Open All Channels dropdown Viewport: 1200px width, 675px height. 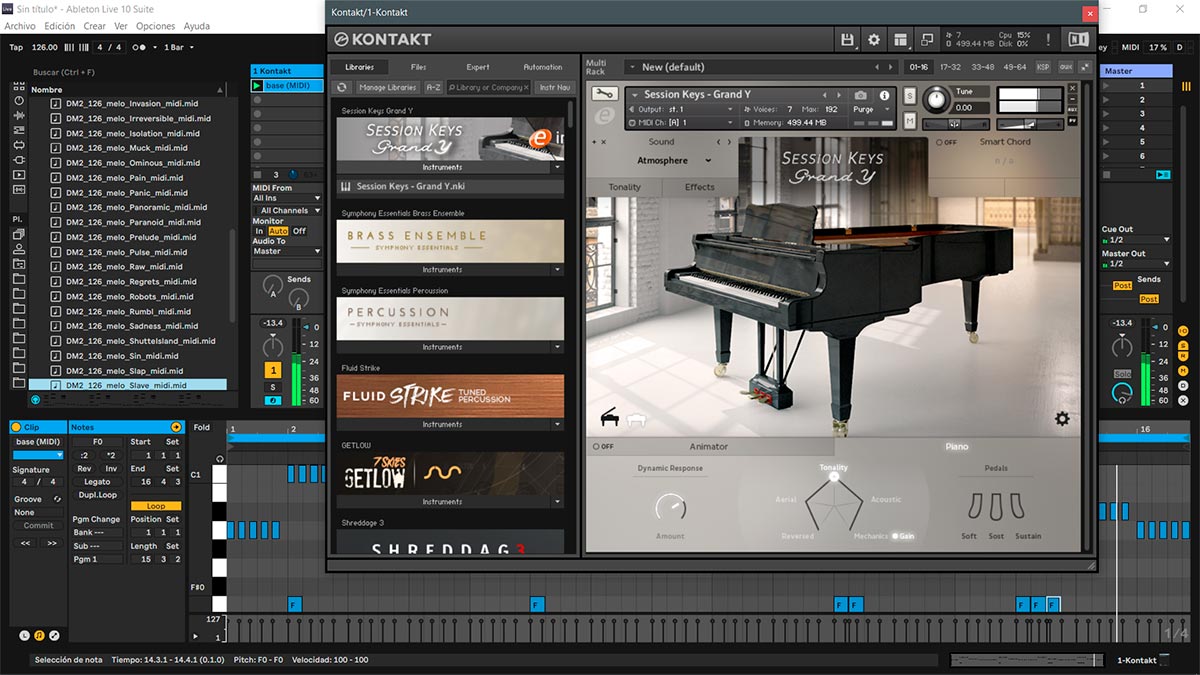point(287,210)
